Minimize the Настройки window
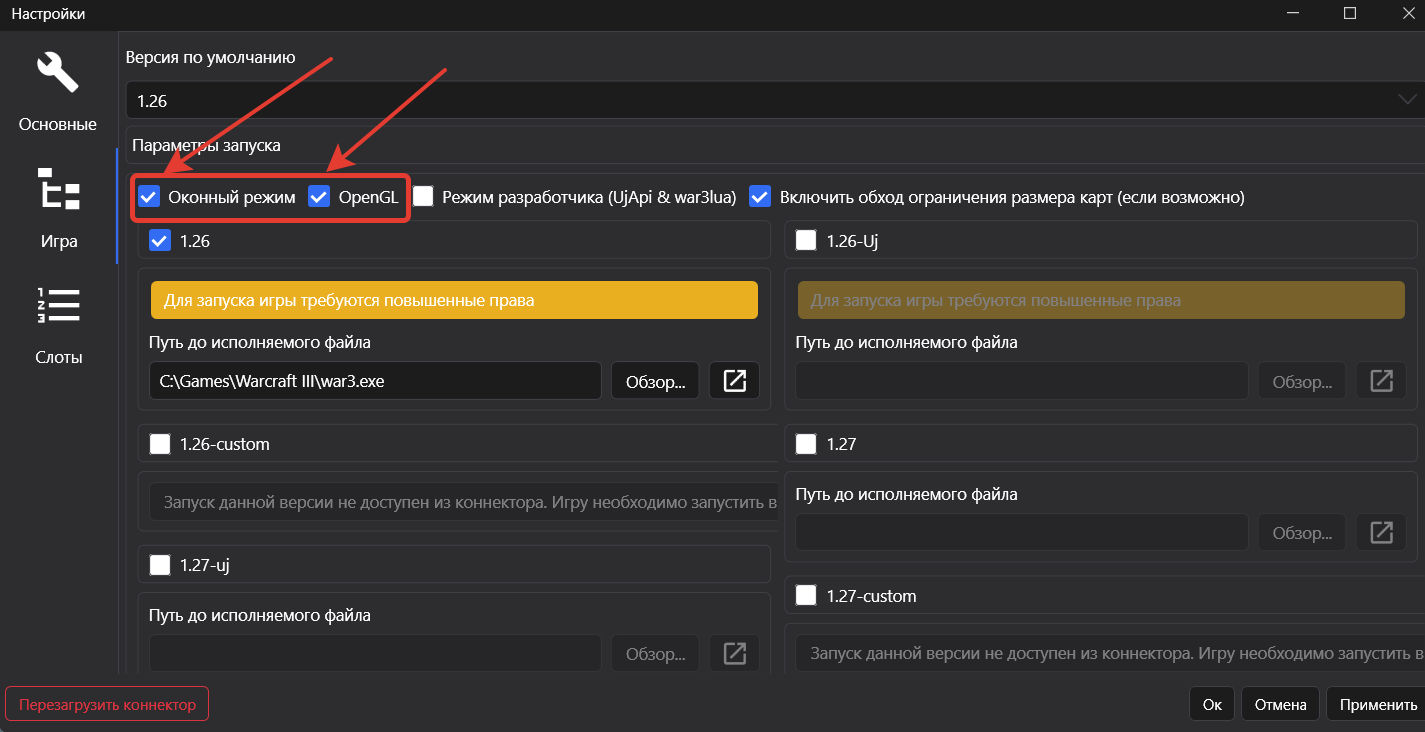Image resolution: width=1425 pixels, height=732 pixels. (1294, 13)
